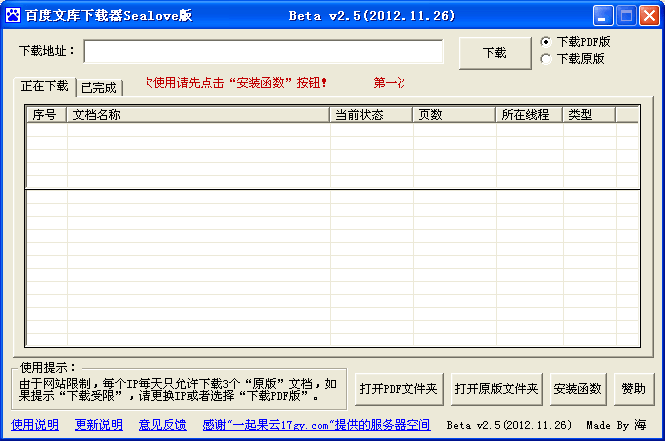Screen dimensions: 665x441
Task: Click the 当前状态 column header
Action: 371,115
